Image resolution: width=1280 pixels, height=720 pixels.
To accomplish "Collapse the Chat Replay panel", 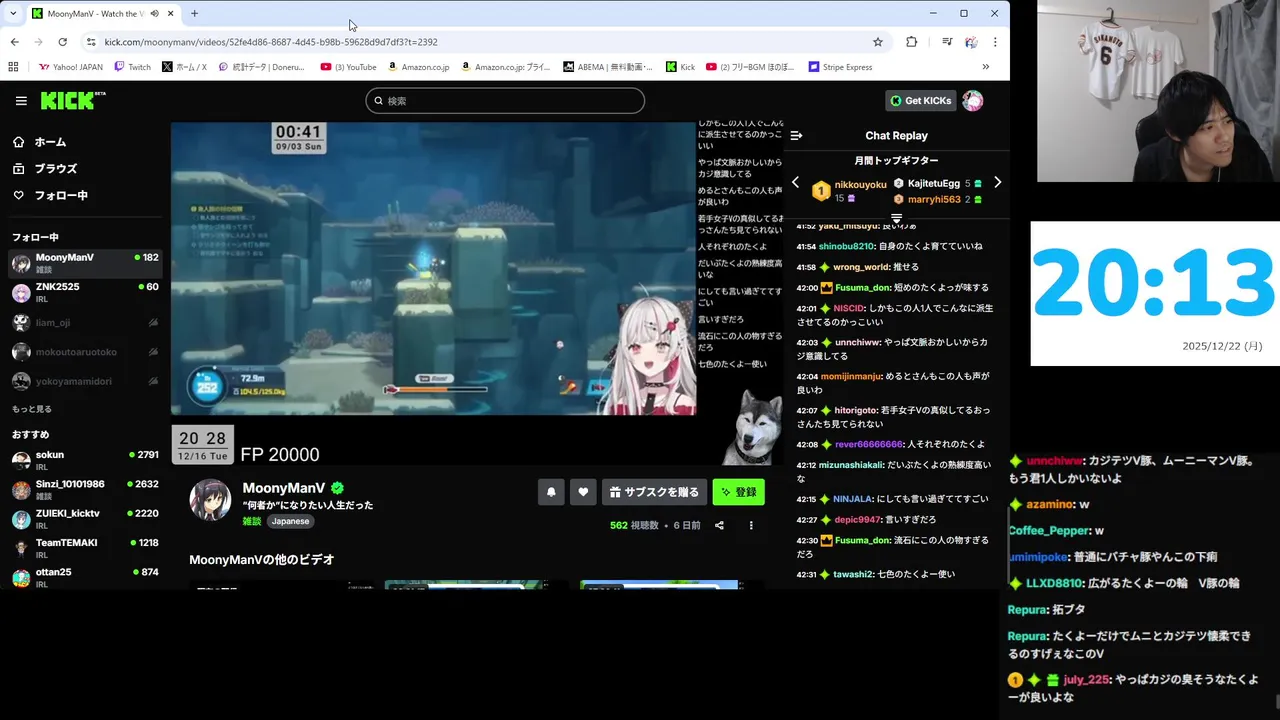I will pos(796,135).
